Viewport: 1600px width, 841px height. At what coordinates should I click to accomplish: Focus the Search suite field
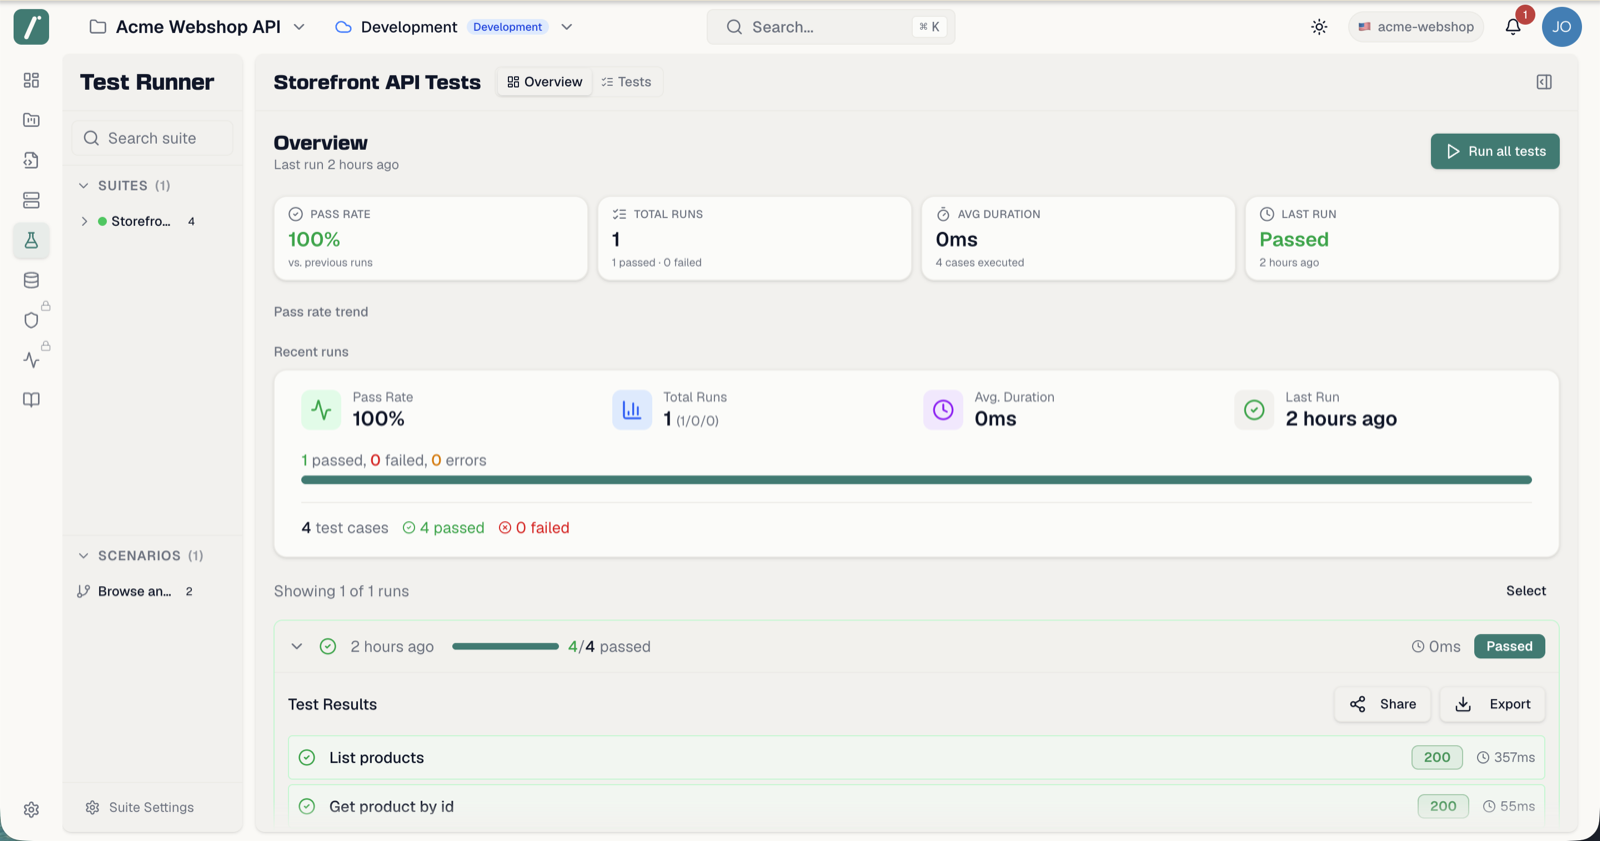152,138
